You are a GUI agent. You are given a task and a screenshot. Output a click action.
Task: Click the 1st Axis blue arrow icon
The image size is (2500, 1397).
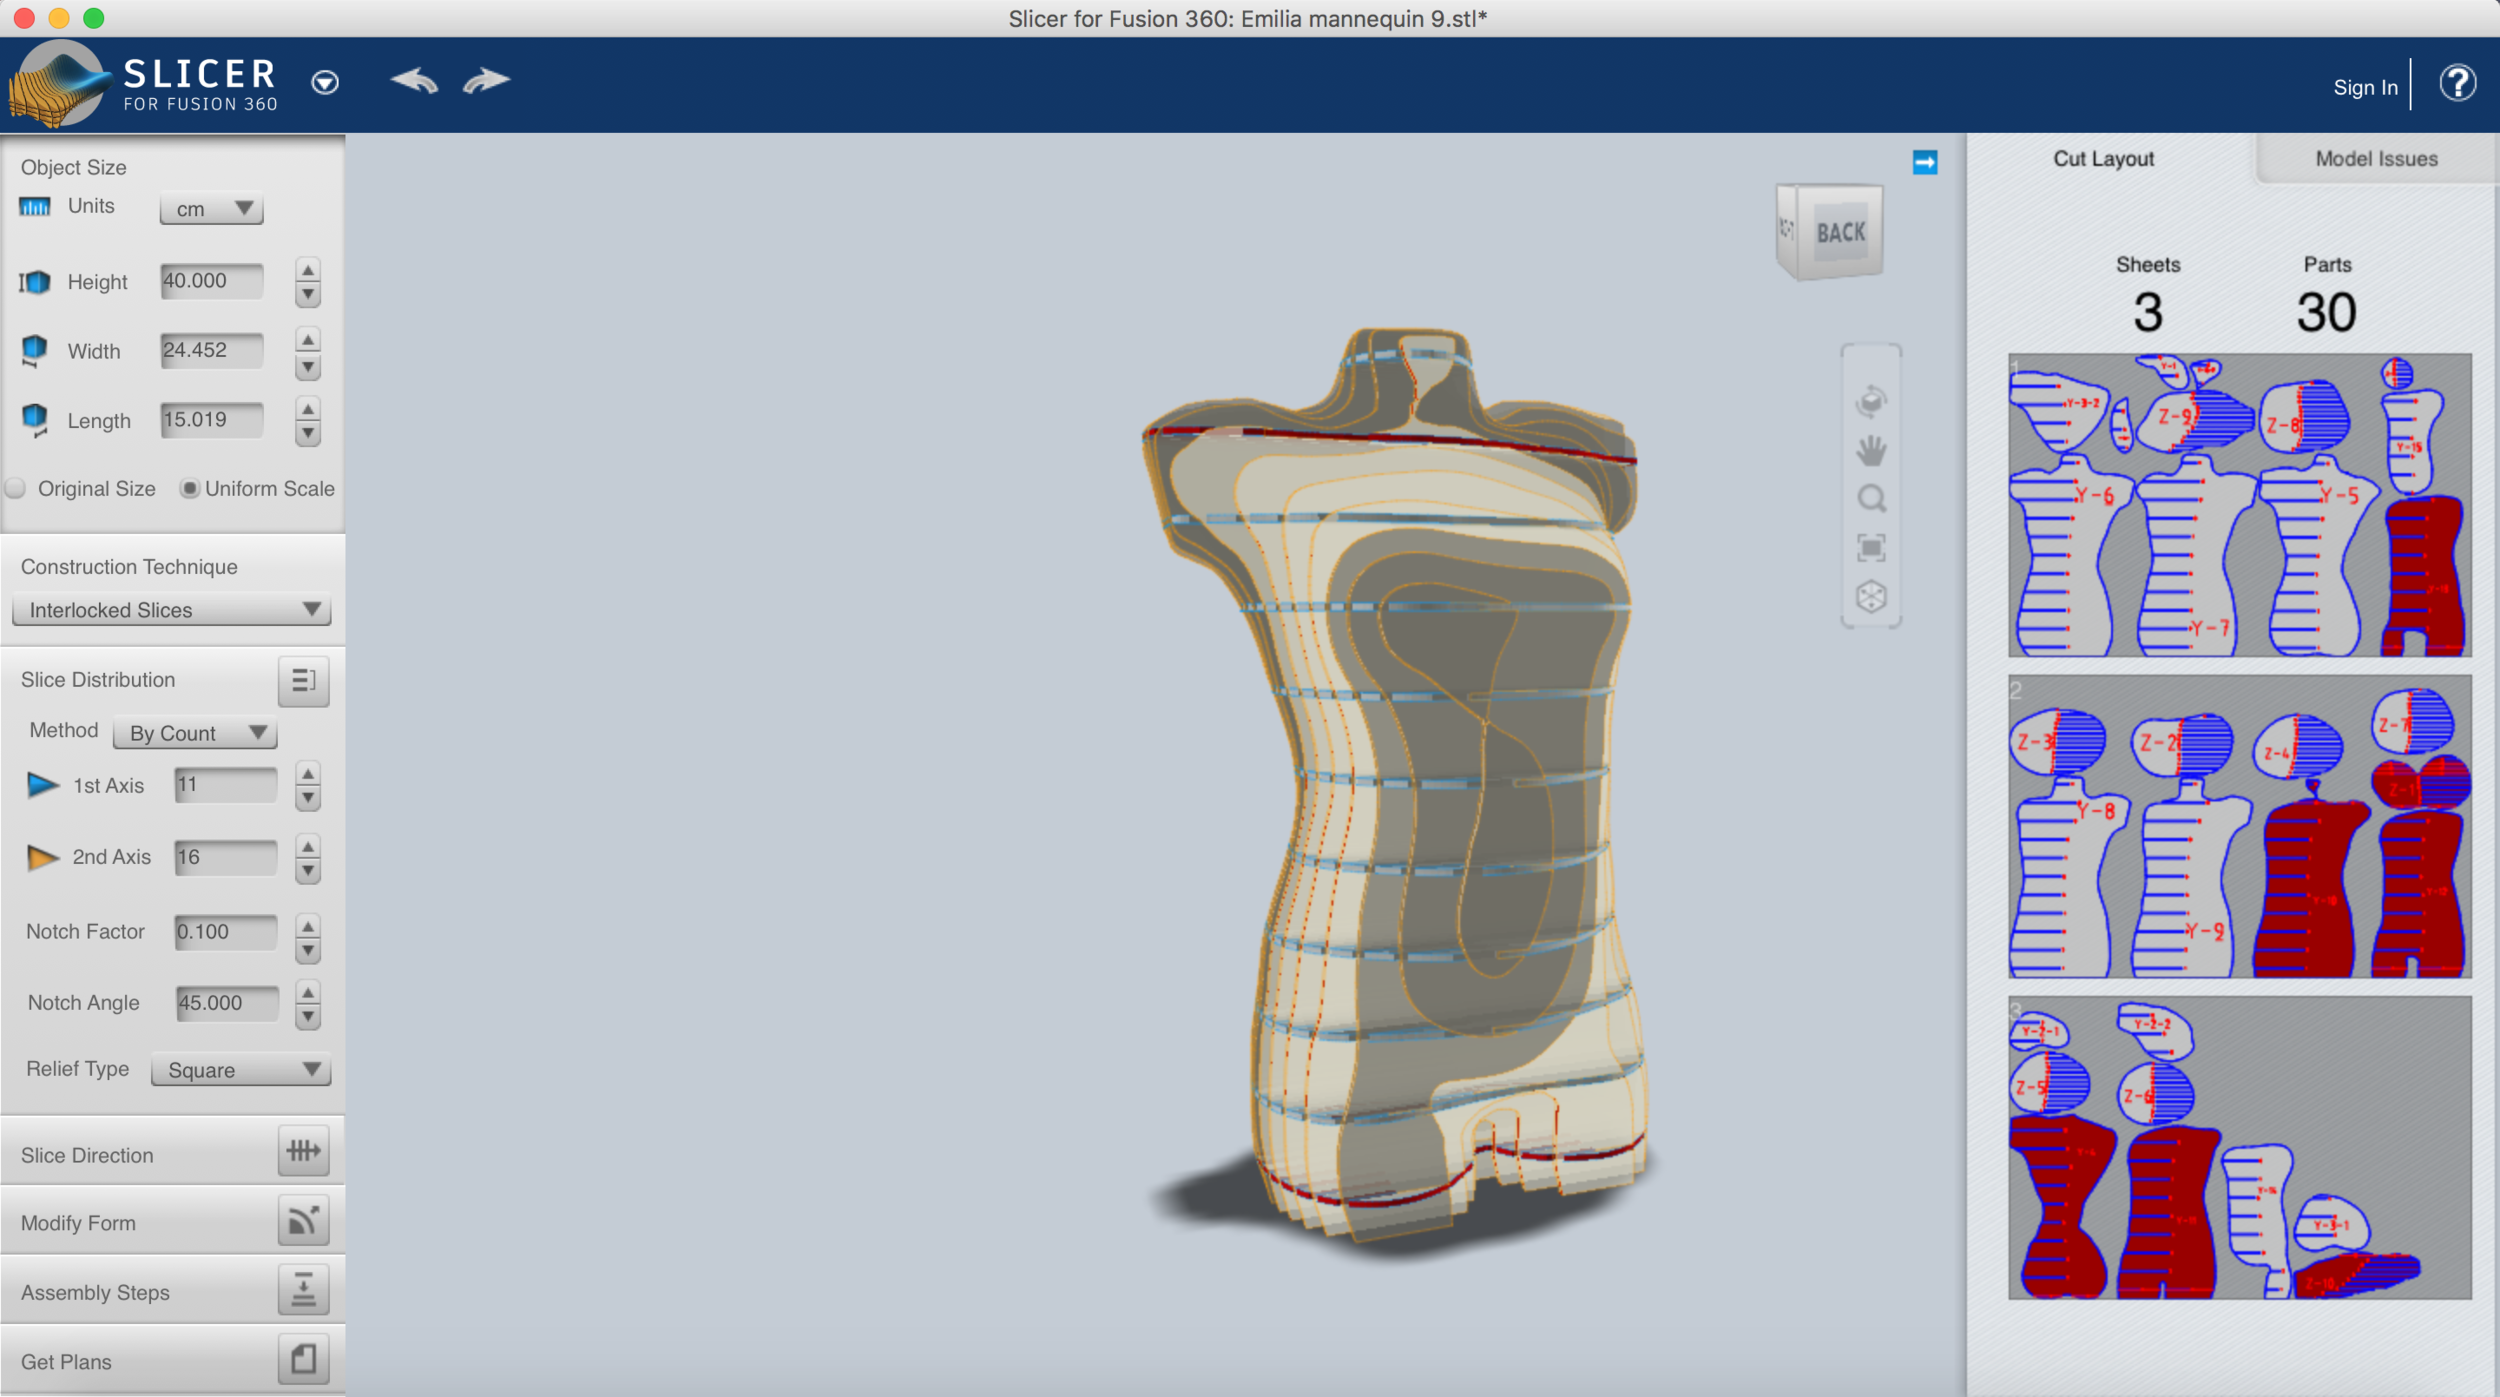(x=42, y=785)
